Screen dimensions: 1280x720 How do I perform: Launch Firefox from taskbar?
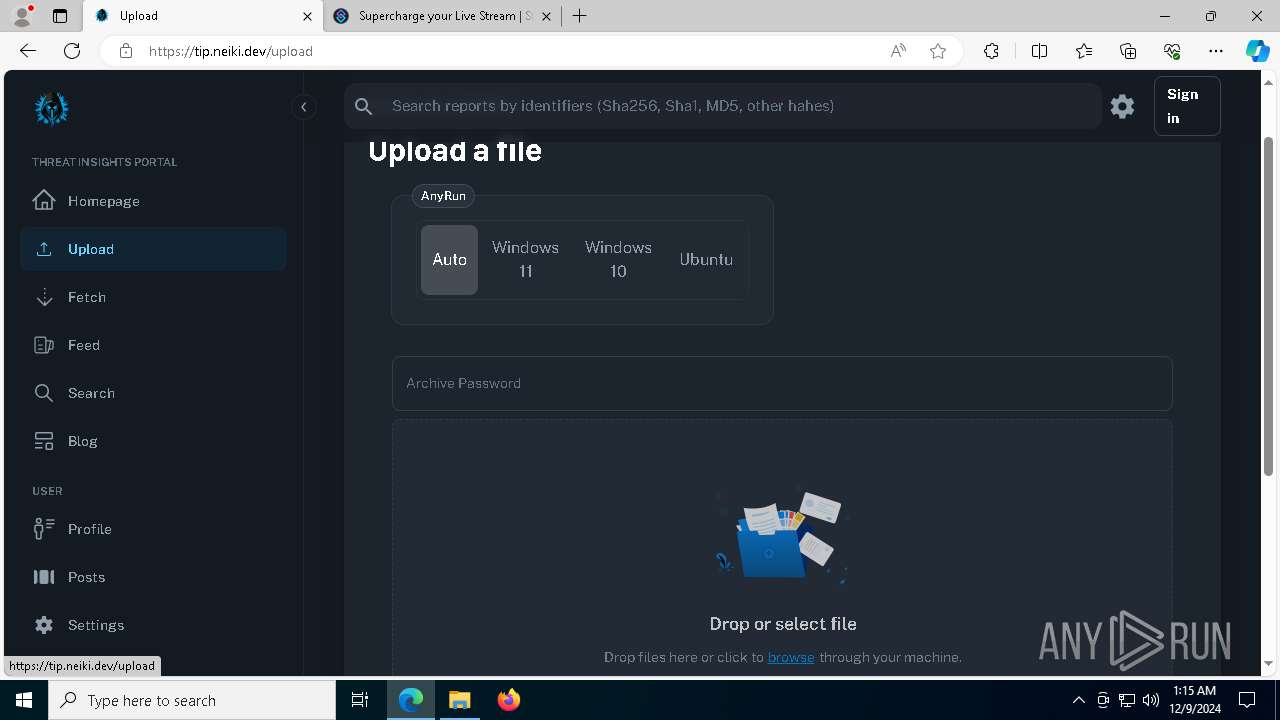tap(509, 700)
